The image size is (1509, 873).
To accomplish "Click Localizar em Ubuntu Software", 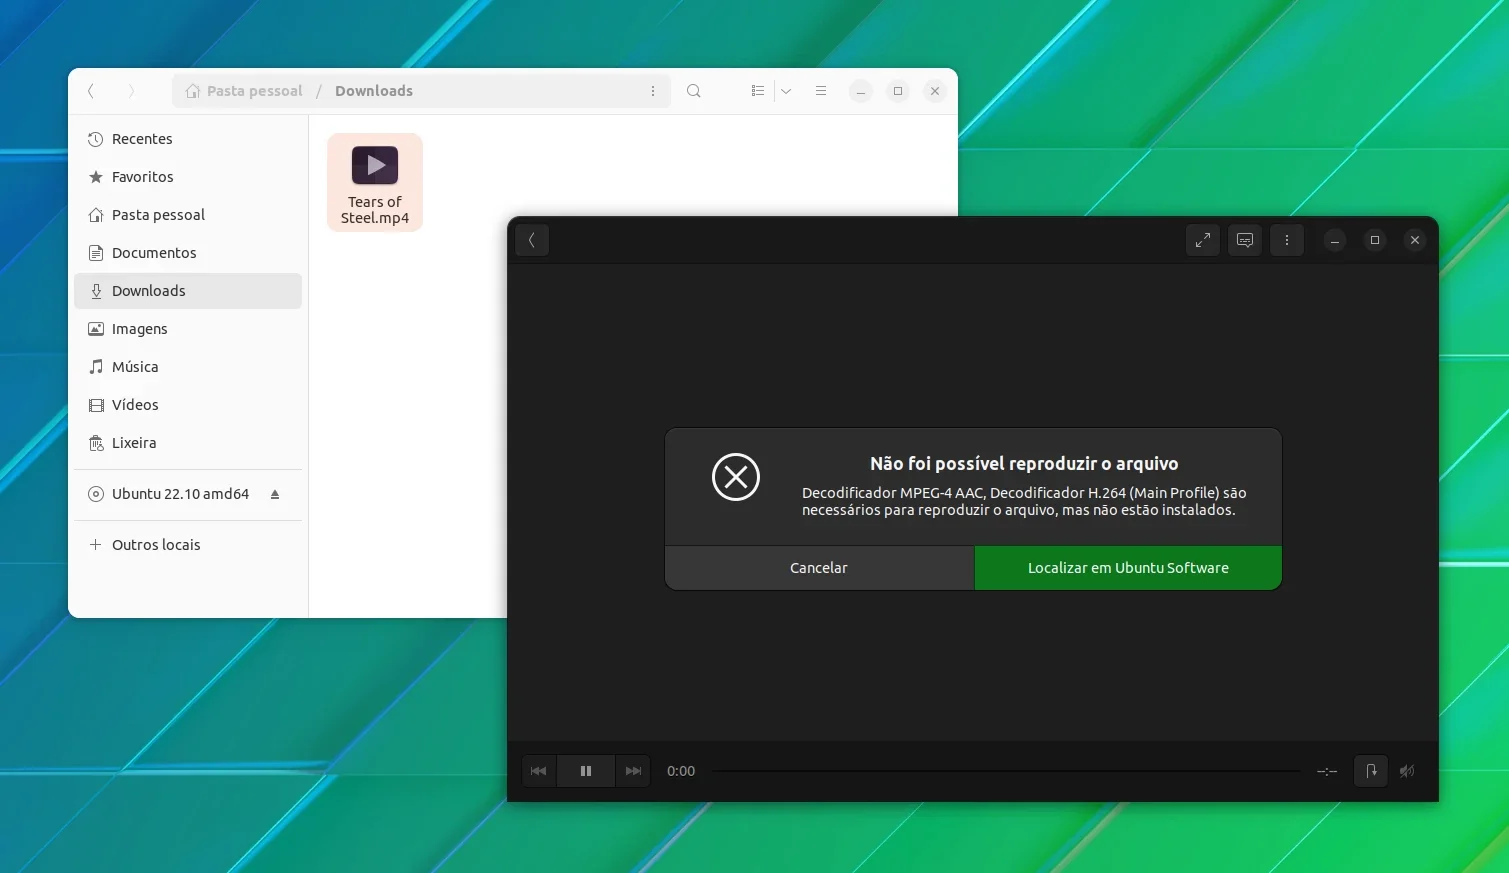I will (x=1128, y=568).
